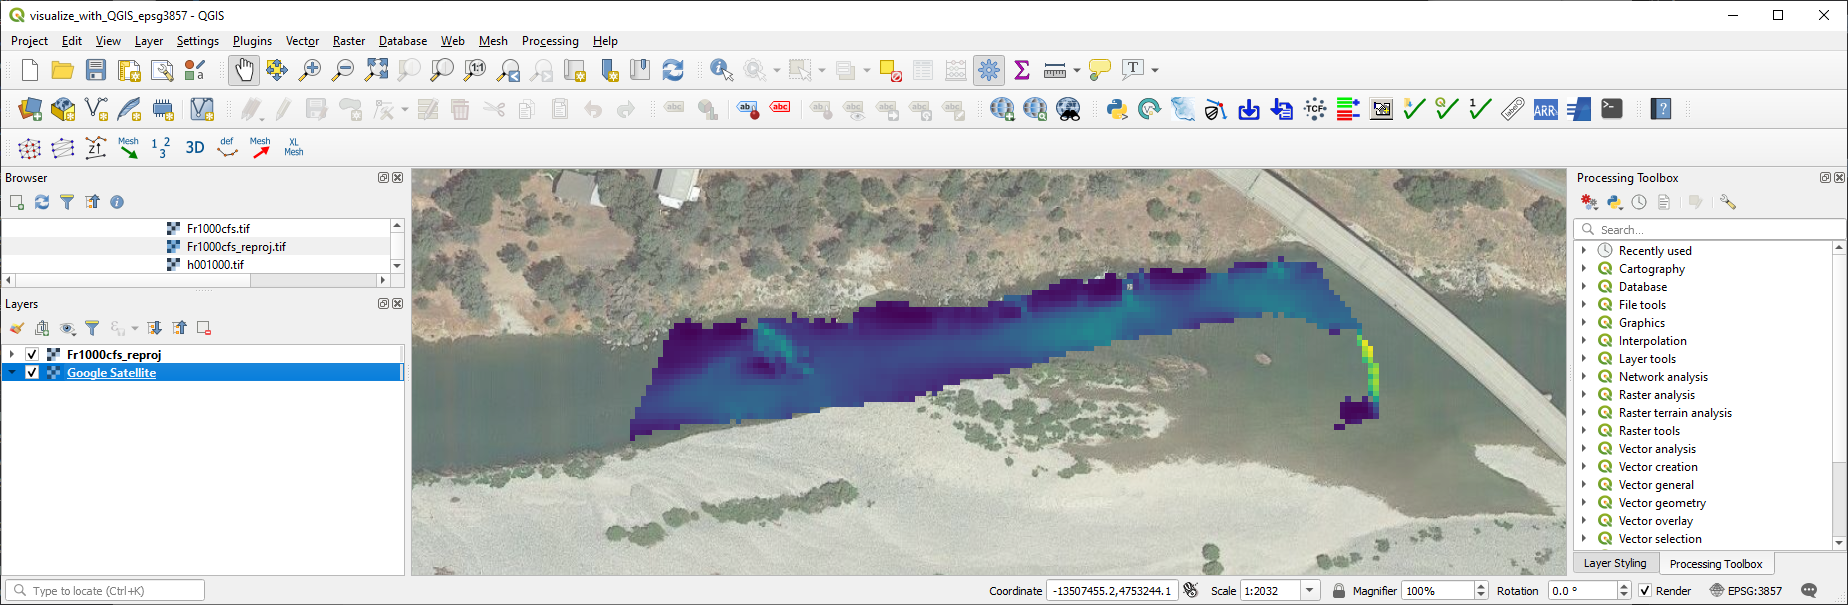Click the 3D mesh tool icon
This screenshot has height=605, width=1848.
click(195, 148)
